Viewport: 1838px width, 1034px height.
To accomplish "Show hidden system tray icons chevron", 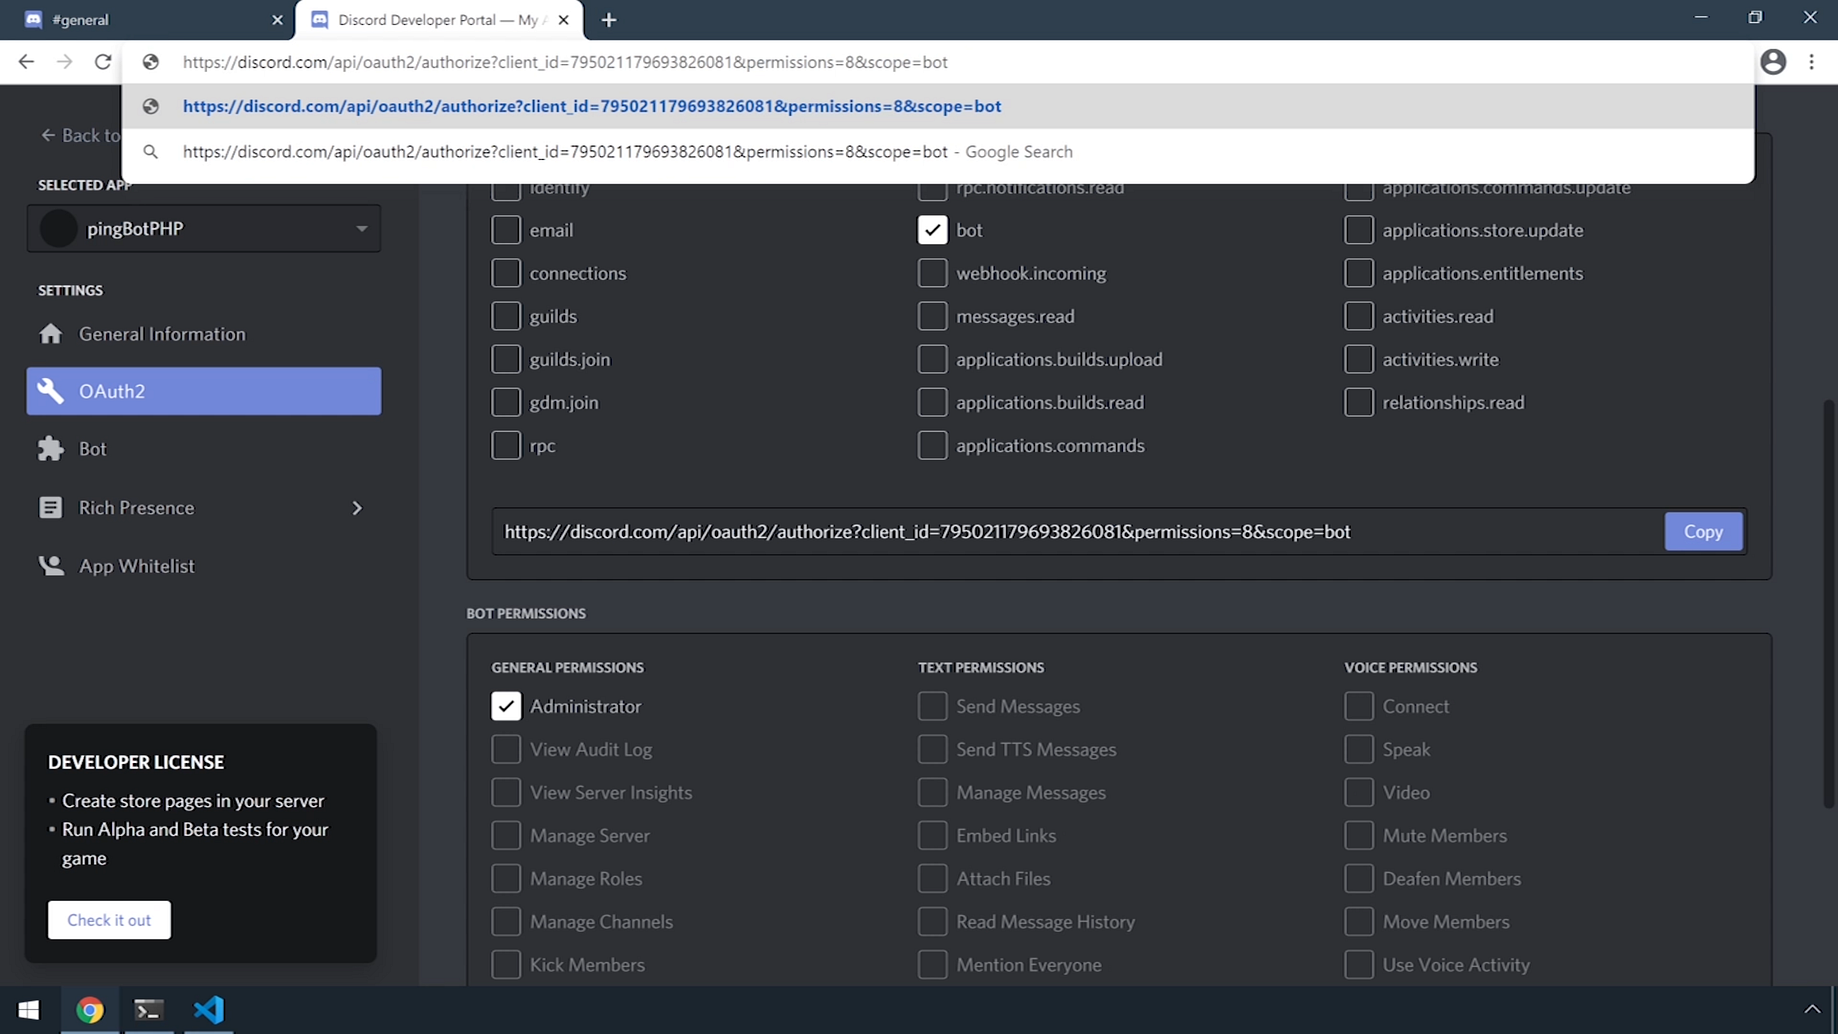I will coord(1812,1010).
